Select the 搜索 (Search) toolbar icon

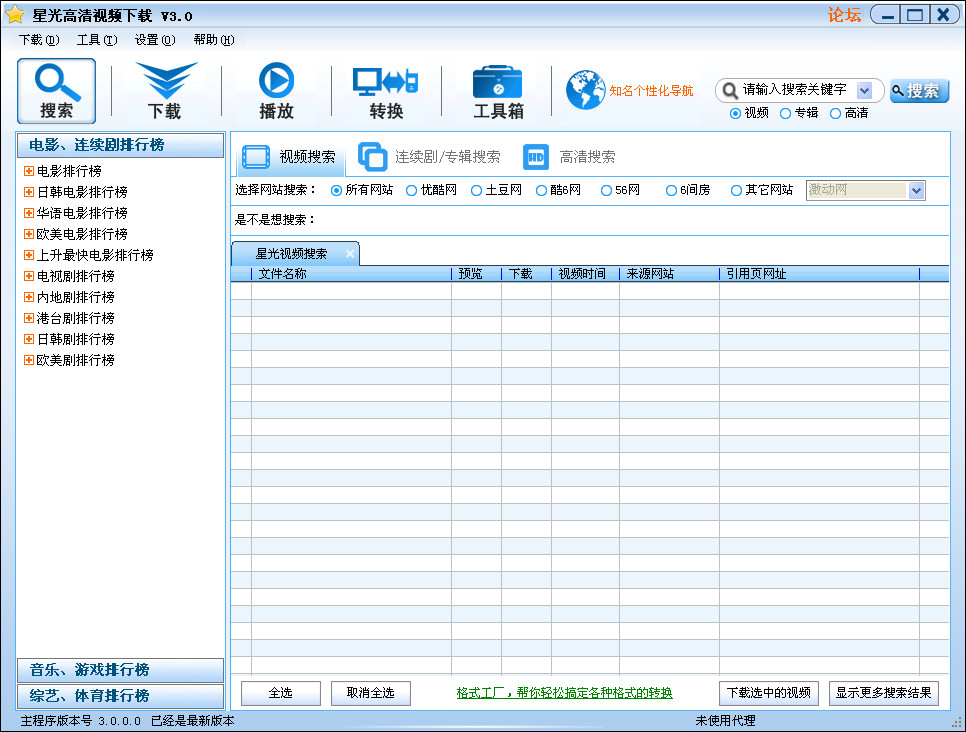click(56, 90)
